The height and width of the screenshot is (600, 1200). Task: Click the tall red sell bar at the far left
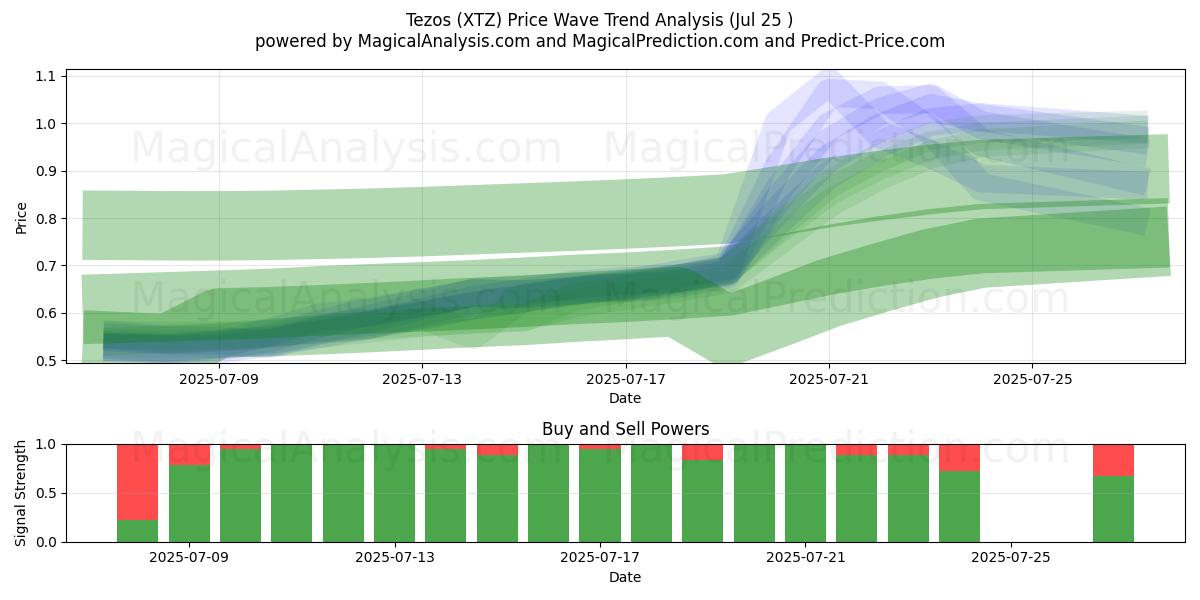coord(138,482)
